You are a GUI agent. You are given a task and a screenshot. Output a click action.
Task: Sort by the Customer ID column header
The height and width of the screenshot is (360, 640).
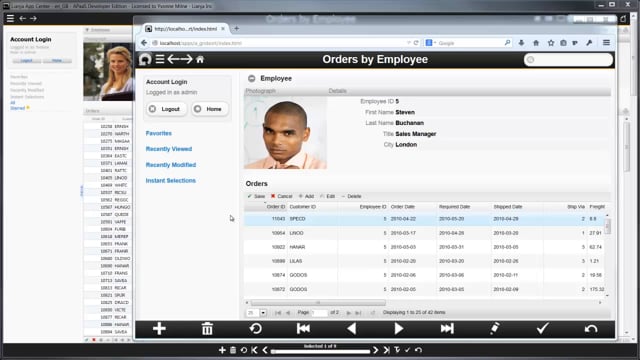[x=312, y=207]
